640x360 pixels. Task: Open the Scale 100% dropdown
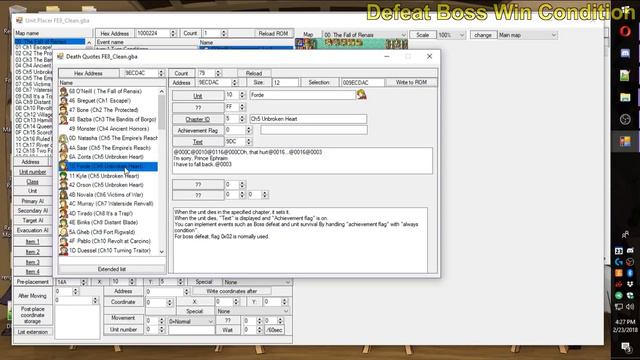[451, 35]
